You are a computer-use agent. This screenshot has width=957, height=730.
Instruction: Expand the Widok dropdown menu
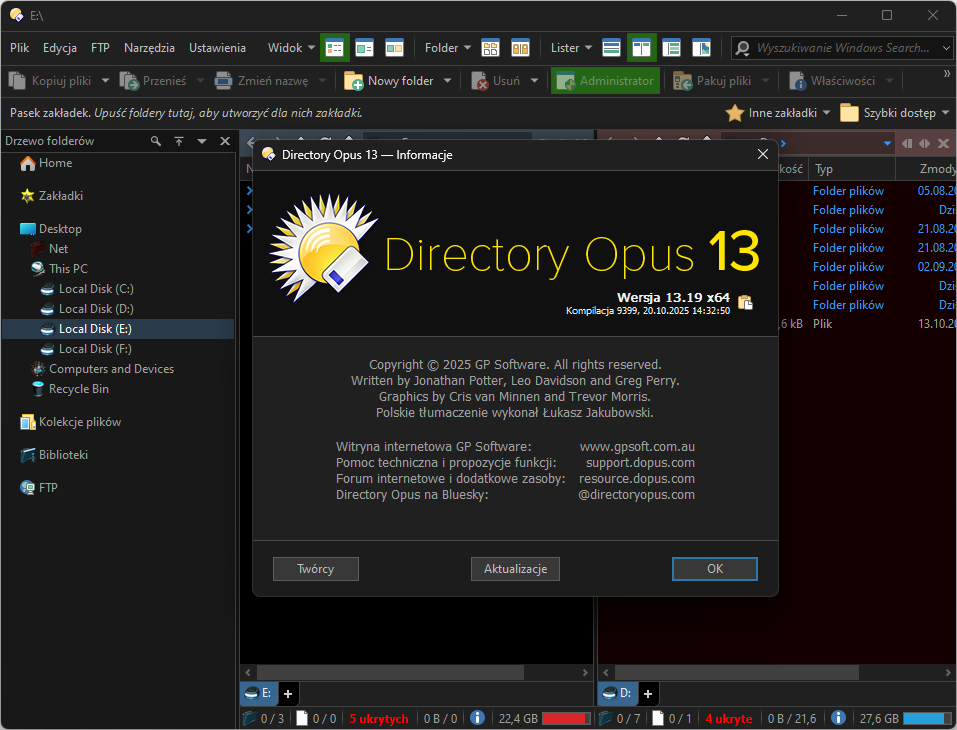coord(291,48)
